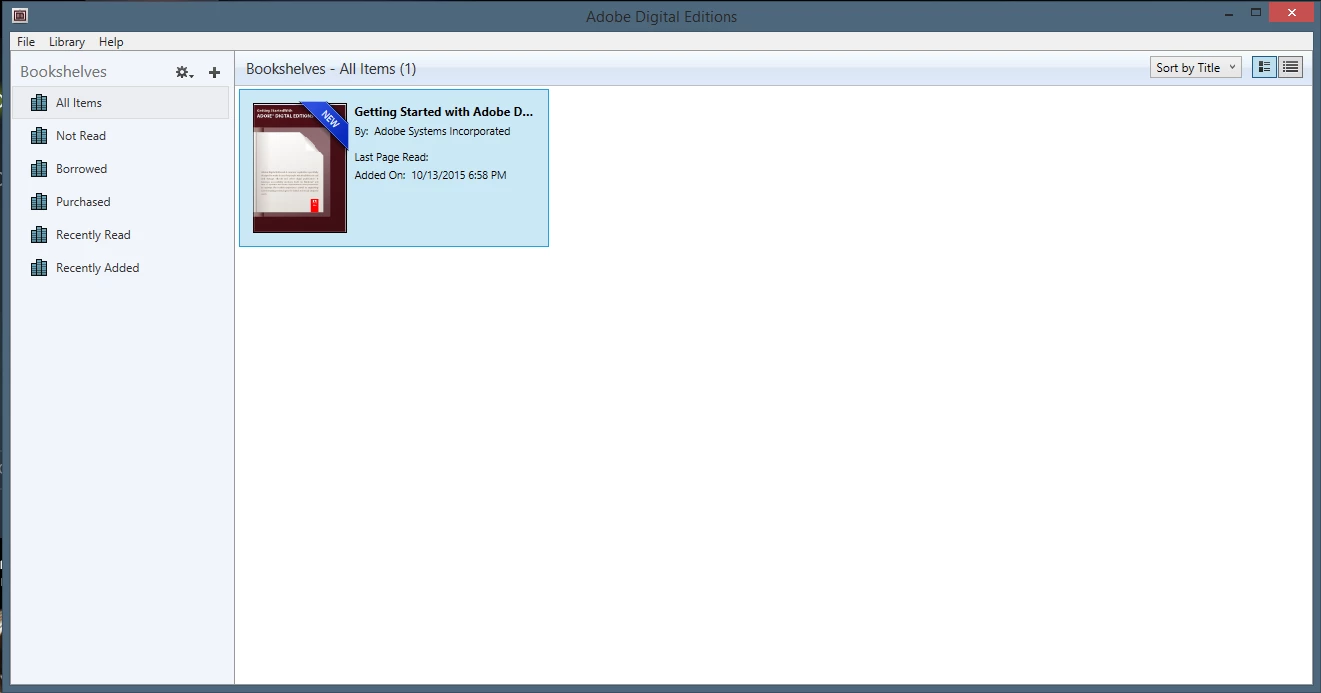Switch to thumbnail view
The height and width of the screenshot is (693, 1321).
click(1264, 67)
